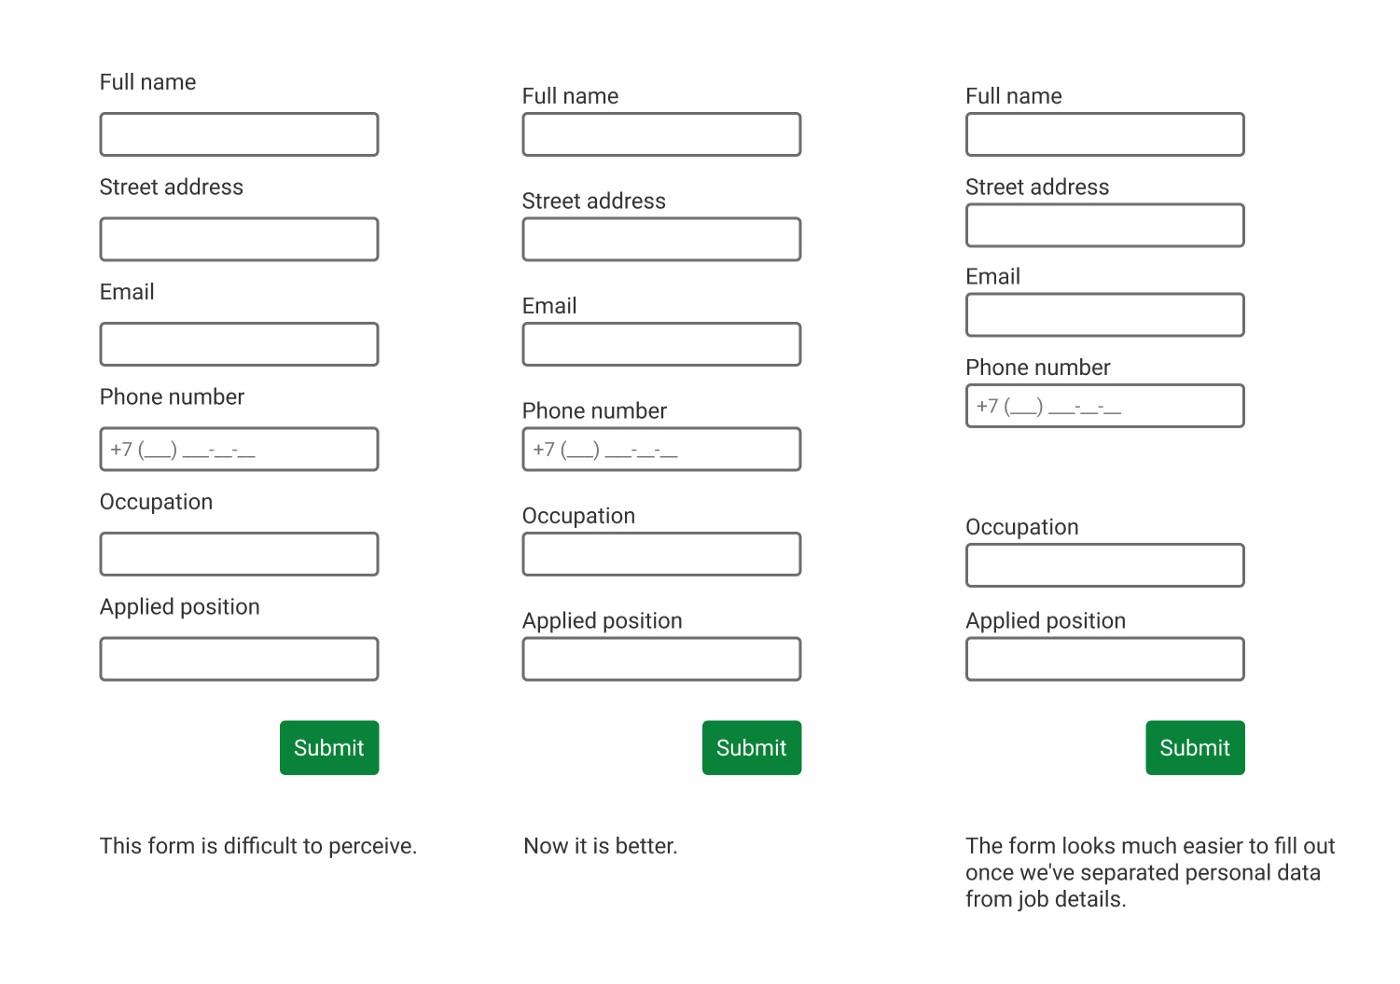Click the Street address field in the right form

click(1104, 225)
